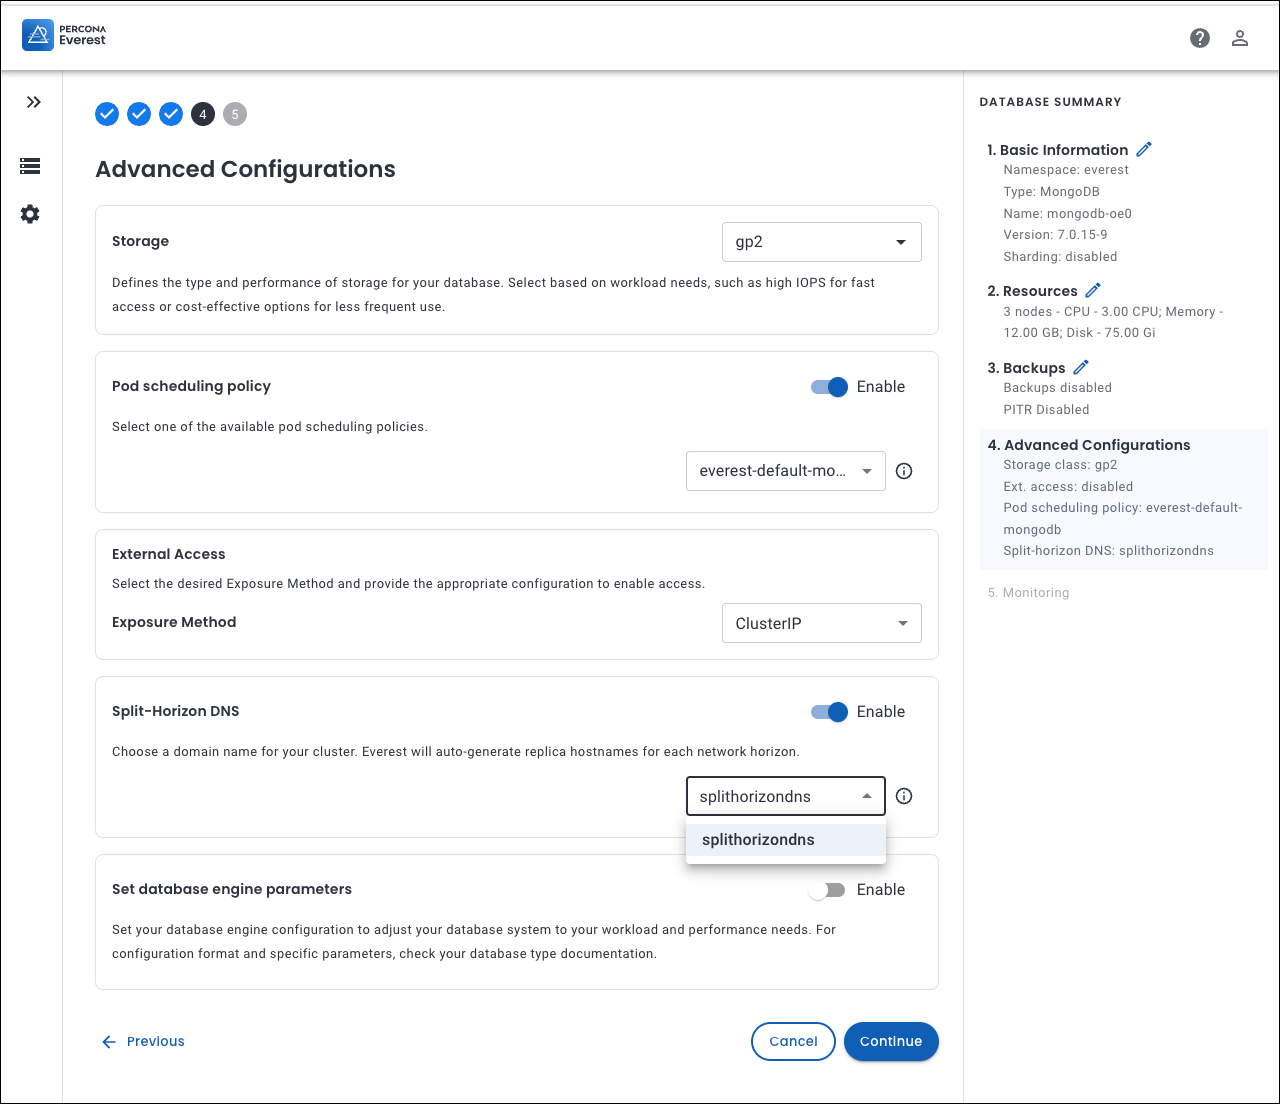Go back via Previous link

(x=143, y=1041)
